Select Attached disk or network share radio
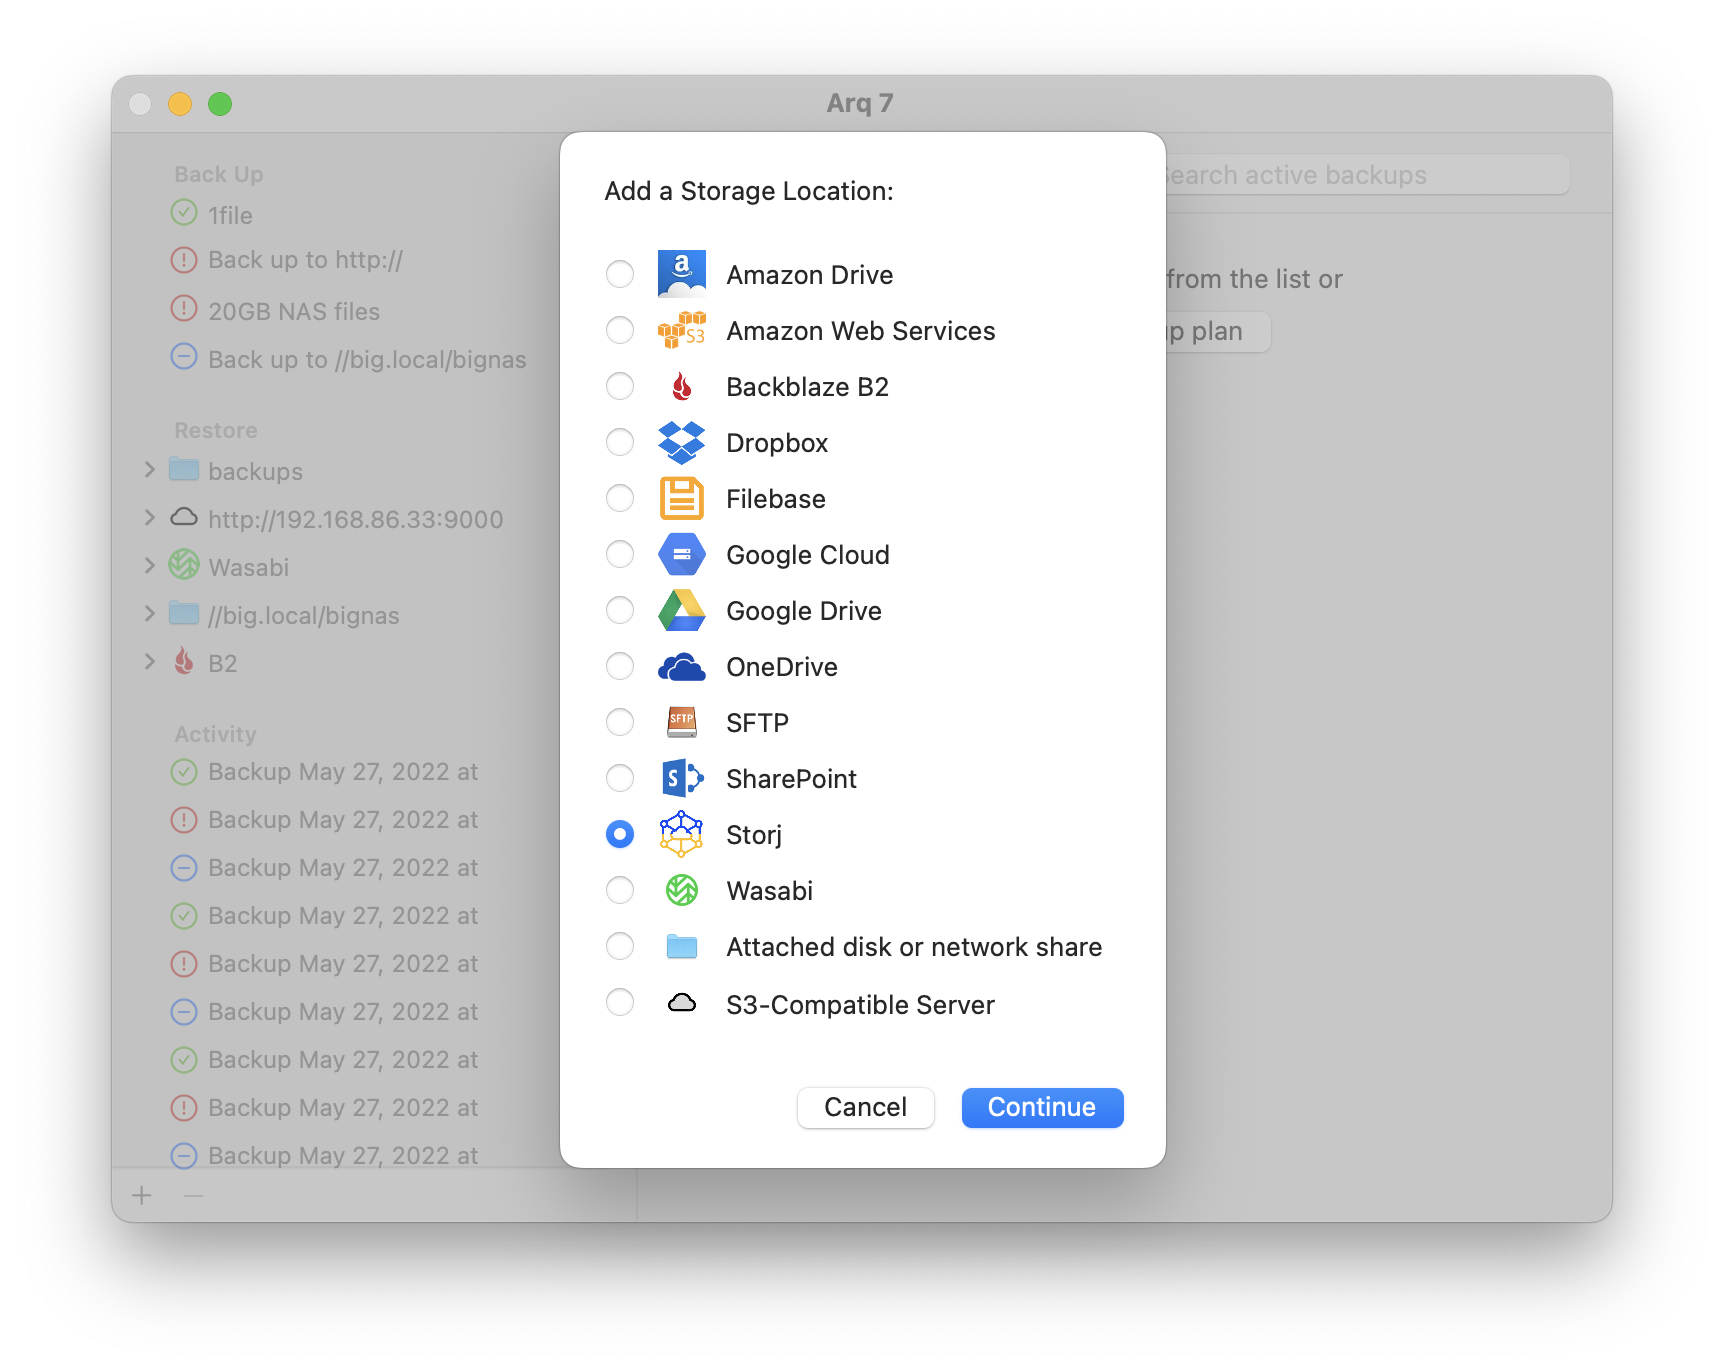 point(620,946)
